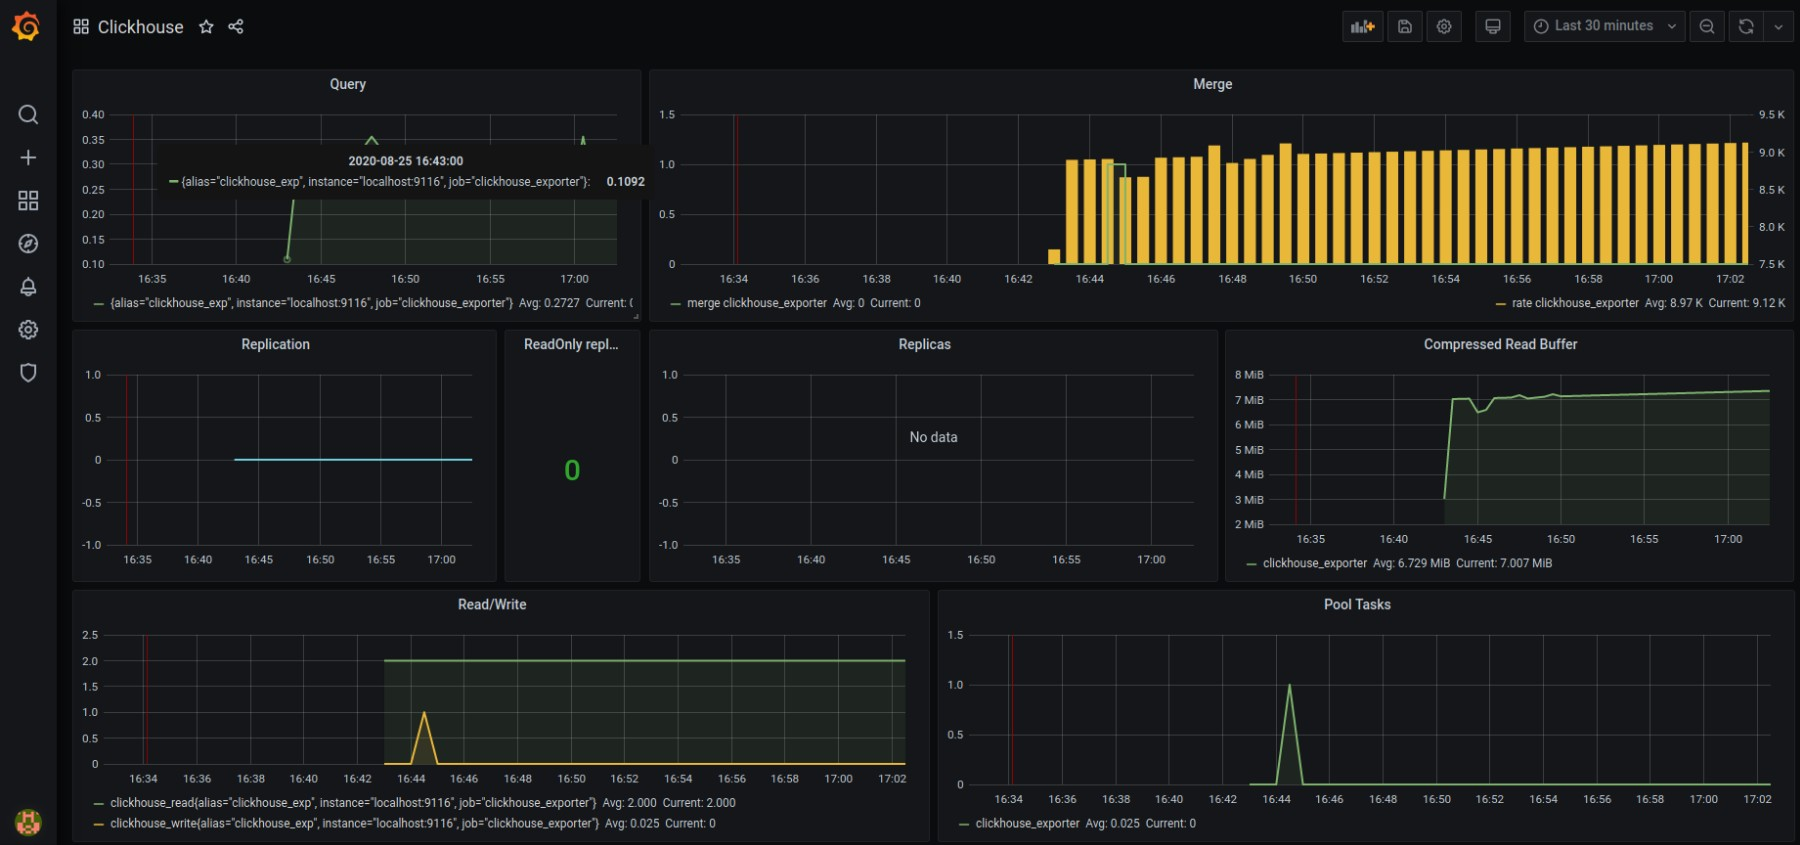This screenshot has height=845, width=1800.
Task: Open dashboard settings gear in top bar
Action: pos(1444,27)
